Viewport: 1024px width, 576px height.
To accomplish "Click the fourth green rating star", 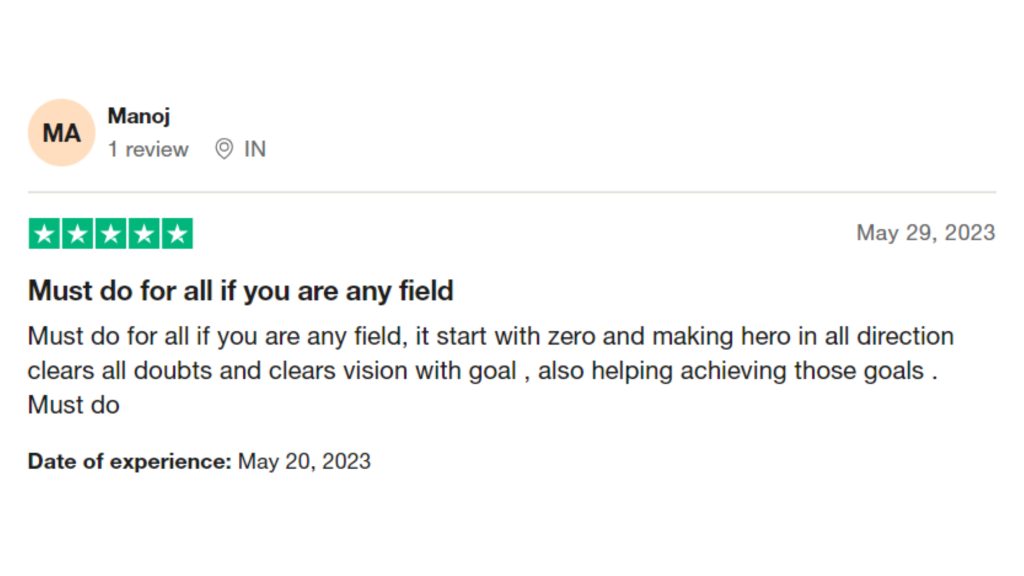I will [144, 234].
